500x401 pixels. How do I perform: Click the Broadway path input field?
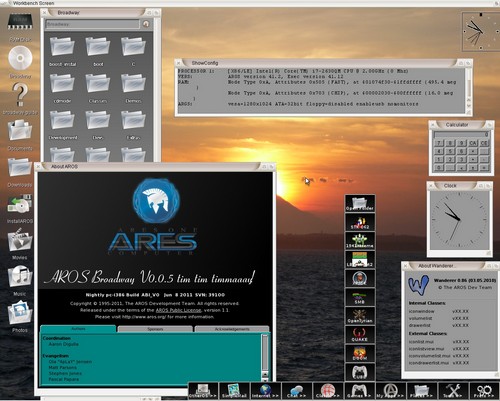coord(92,24)
